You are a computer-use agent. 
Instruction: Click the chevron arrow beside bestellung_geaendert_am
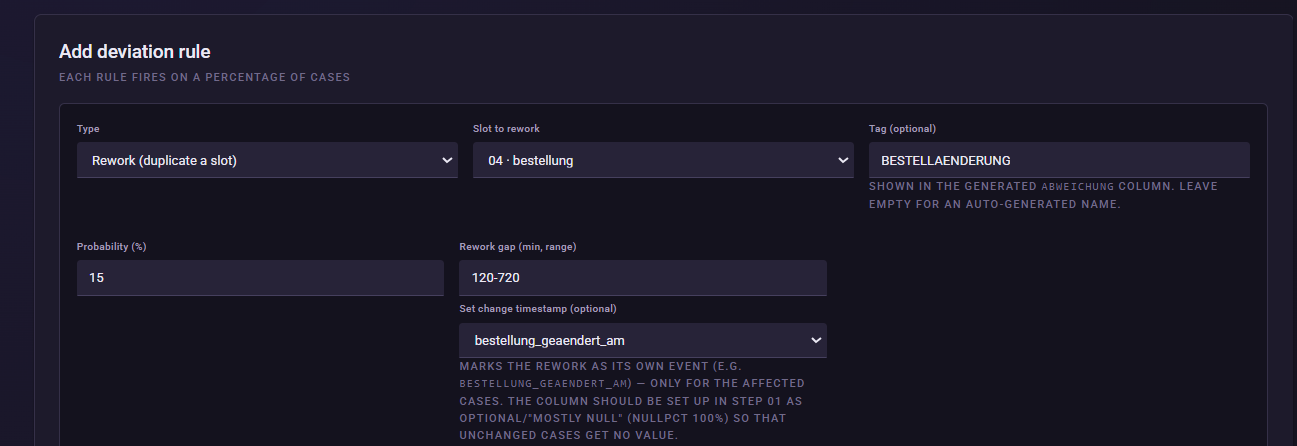click(816, 340)
